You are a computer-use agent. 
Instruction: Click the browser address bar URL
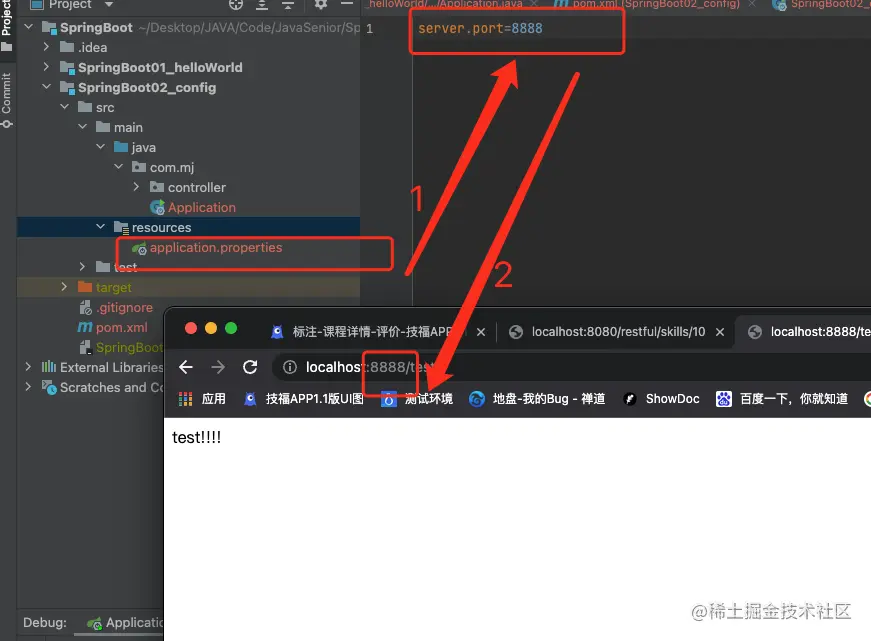click(x=369, y=367)
